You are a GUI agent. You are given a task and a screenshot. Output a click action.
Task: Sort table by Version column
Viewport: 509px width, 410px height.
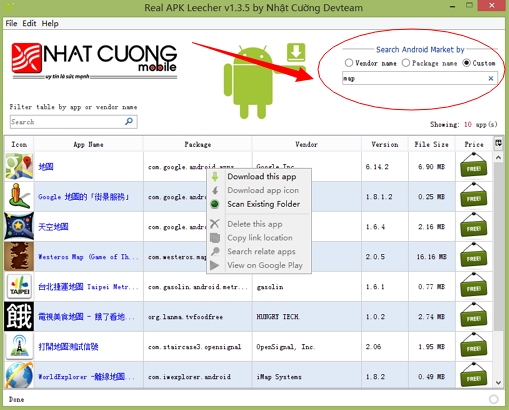coord(385,144)
